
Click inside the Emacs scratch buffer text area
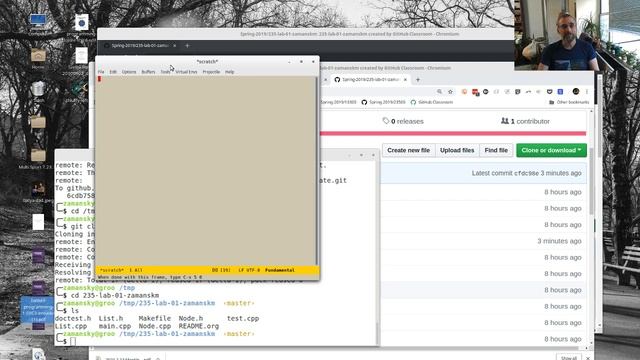tap(206, 171)
